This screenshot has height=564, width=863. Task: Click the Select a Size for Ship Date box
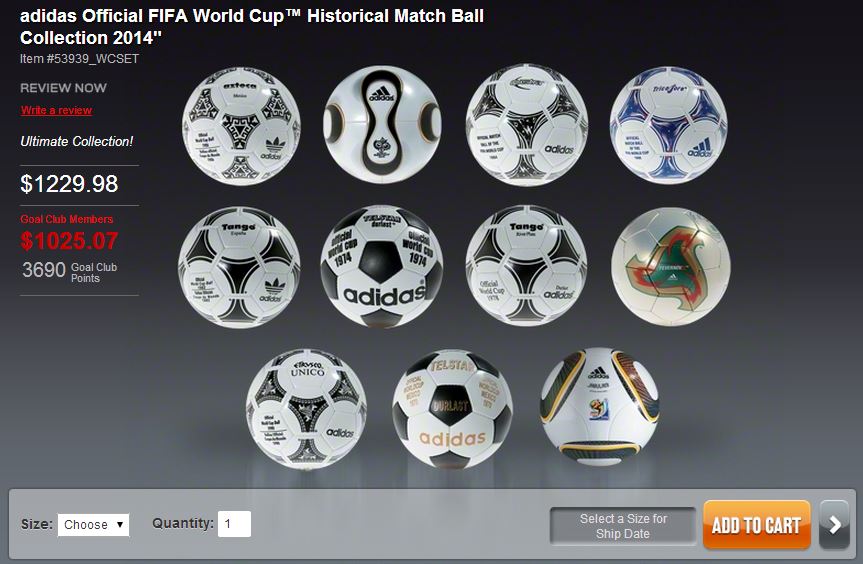623,526
